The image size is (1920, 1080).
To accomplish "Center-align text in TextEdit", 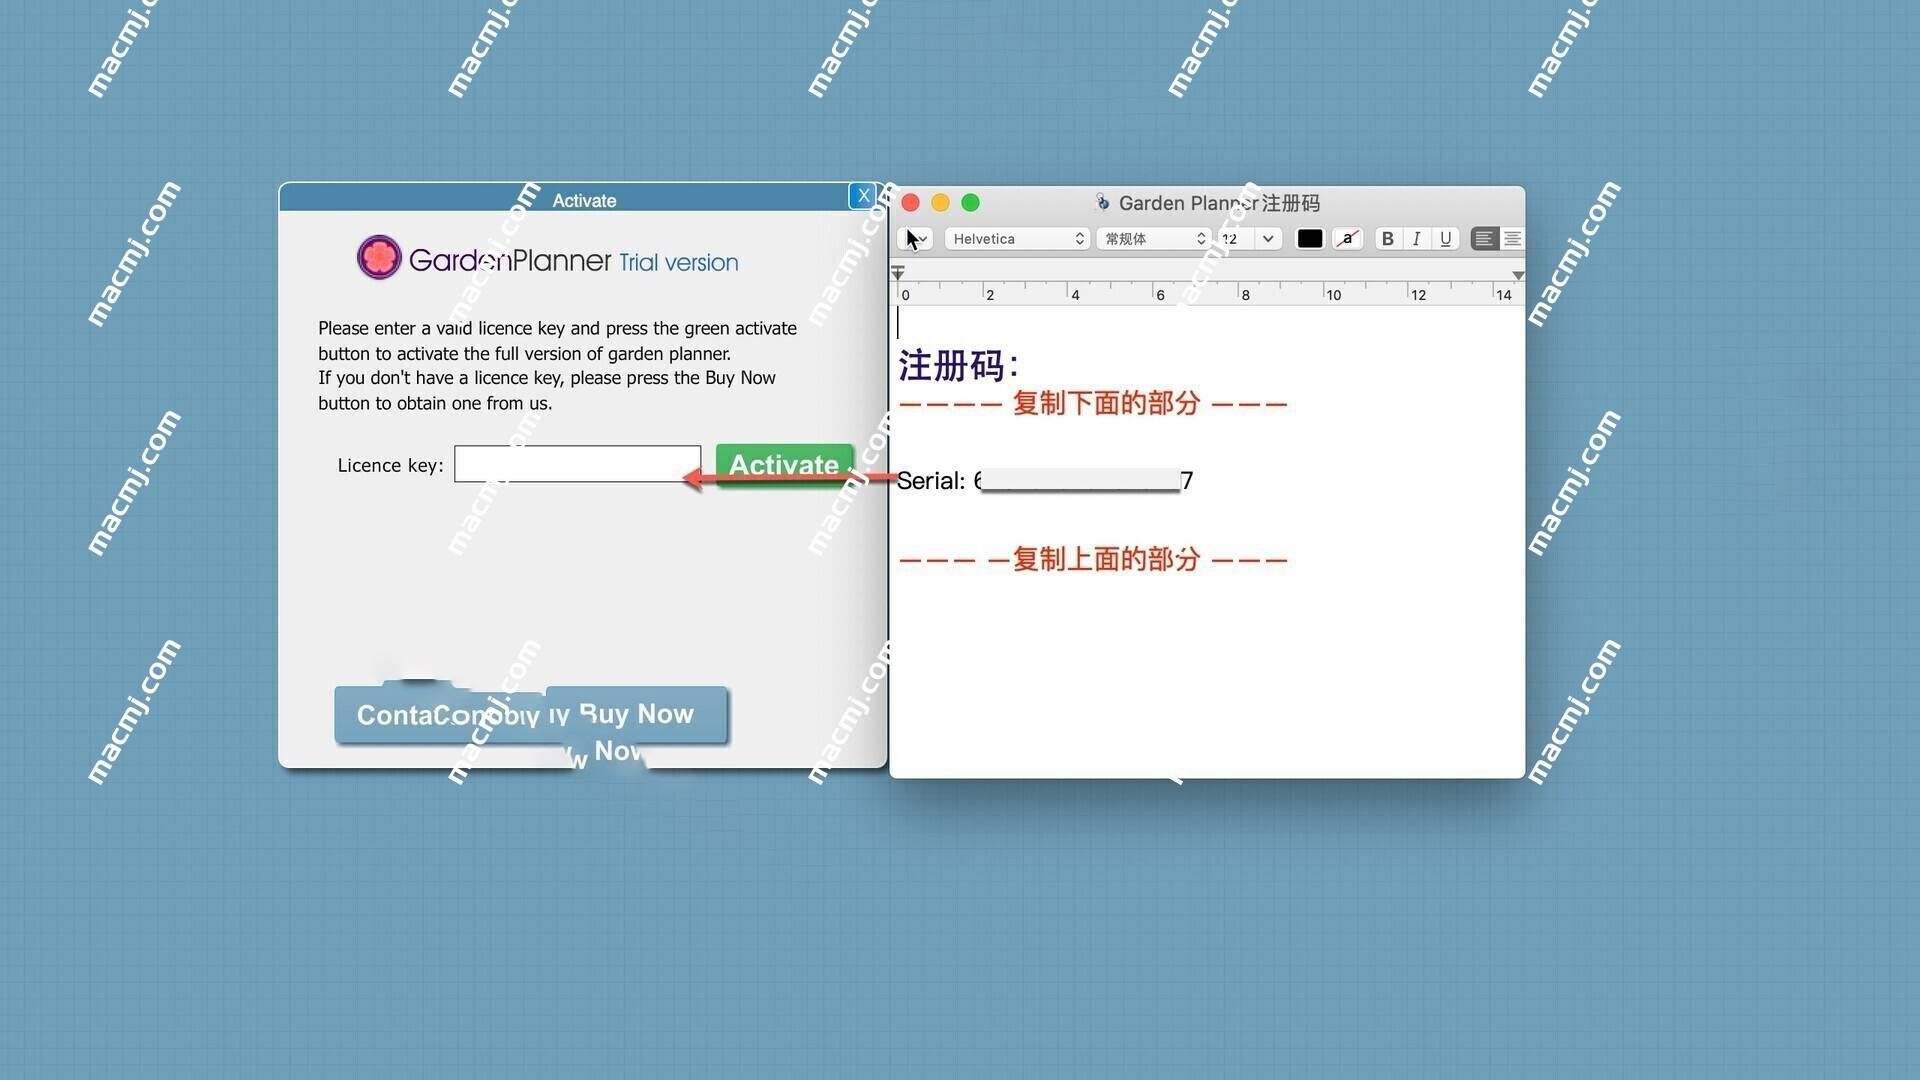I will pyautogui.click(x=1512, y=239).
